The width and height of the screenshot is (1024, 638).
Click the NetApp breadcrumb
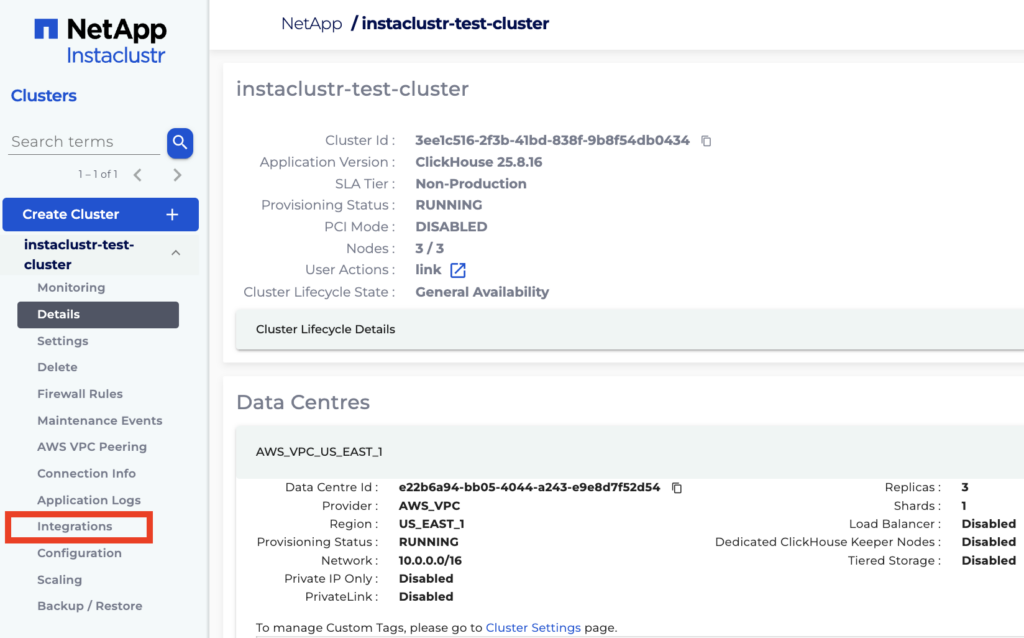coord(311,23)
